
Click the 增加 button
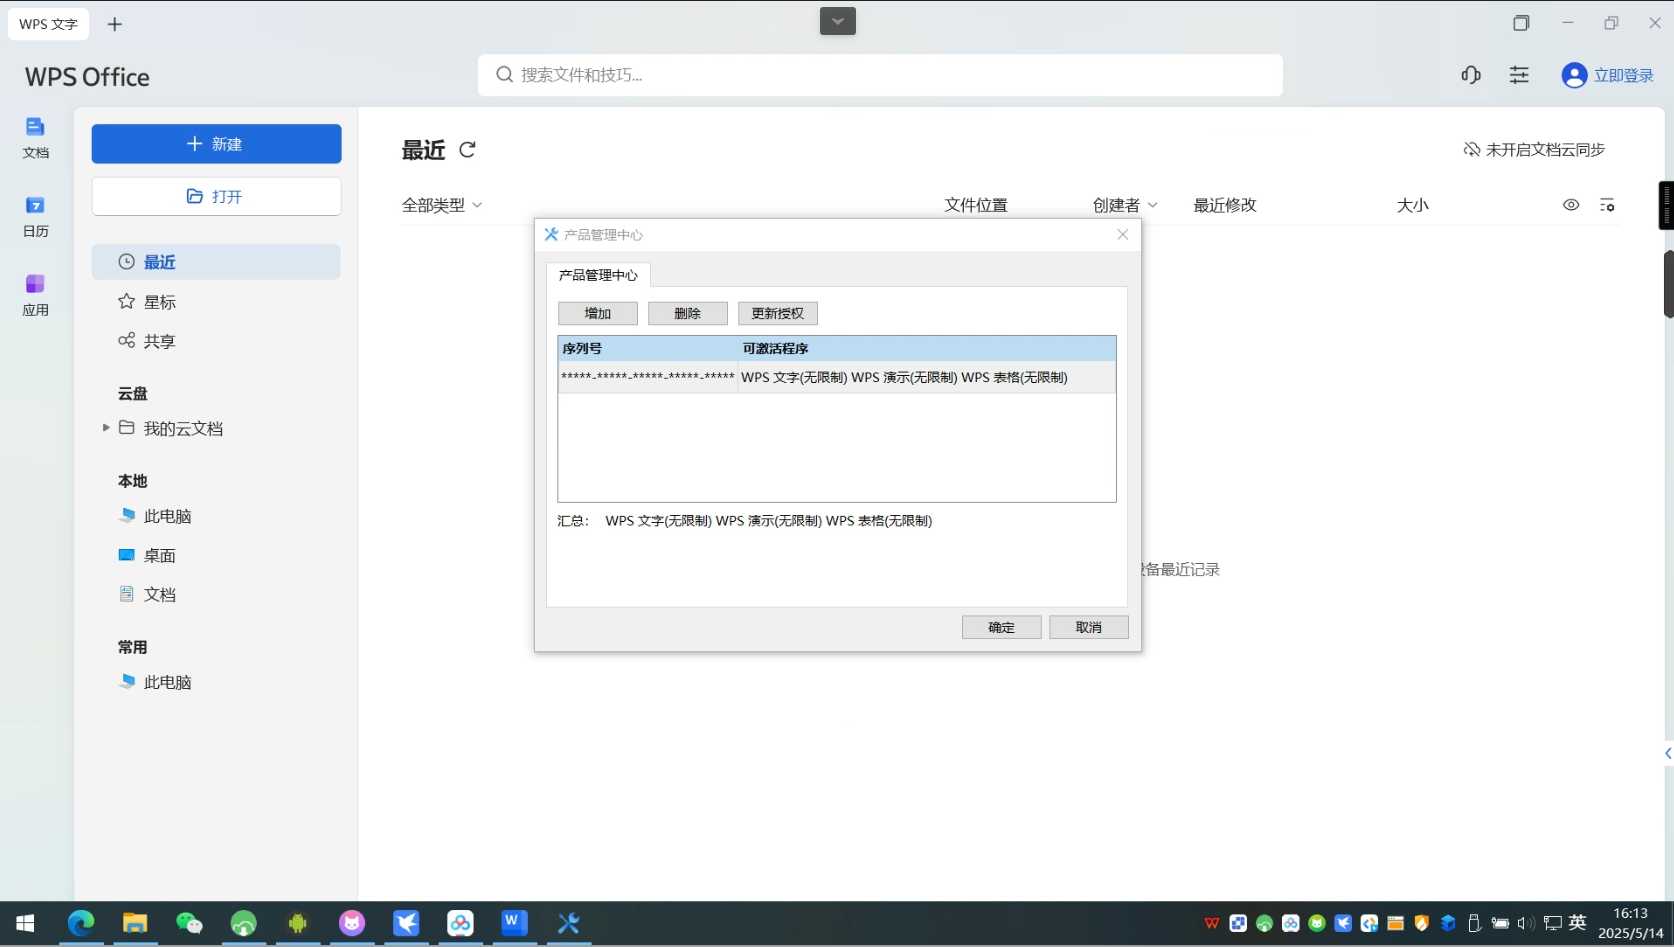598,313
